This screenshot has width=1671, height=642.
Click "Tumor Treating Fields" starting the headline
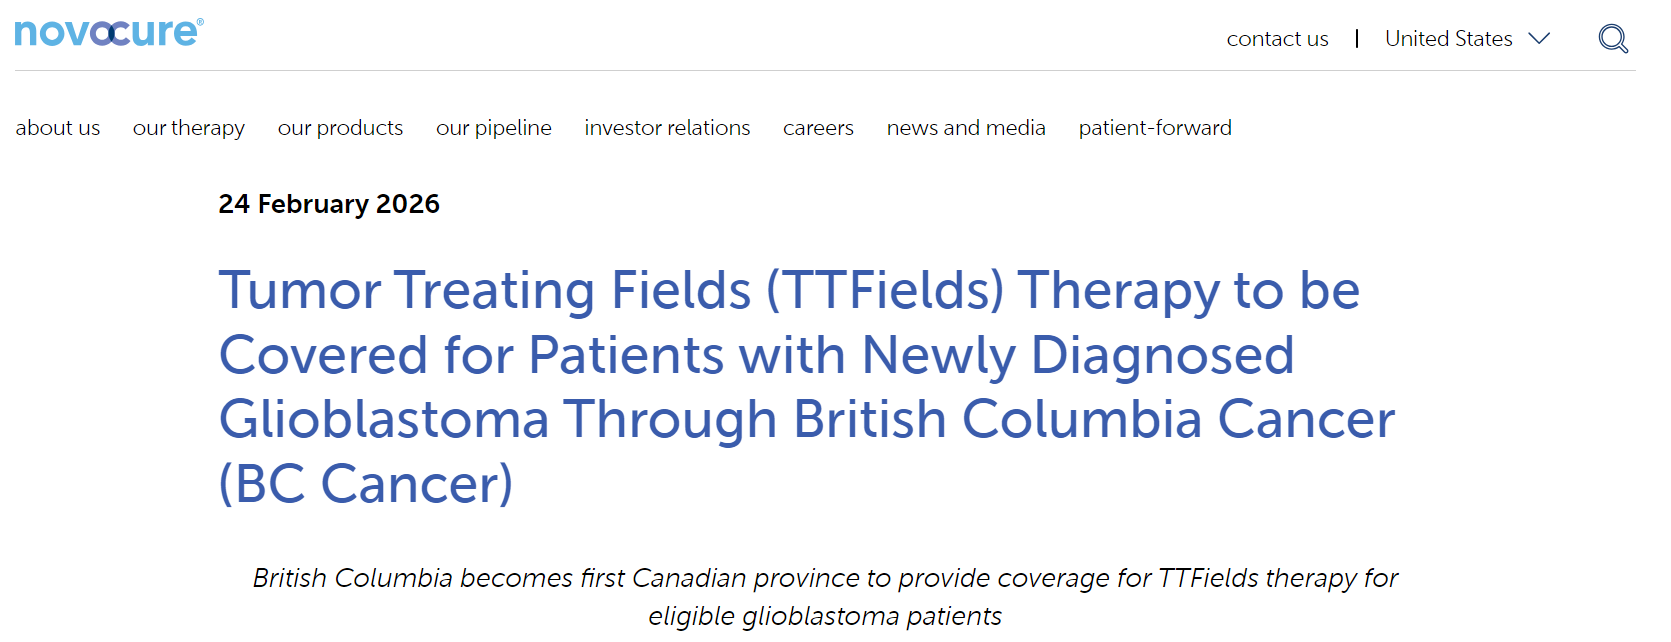(x=485, y=291)
